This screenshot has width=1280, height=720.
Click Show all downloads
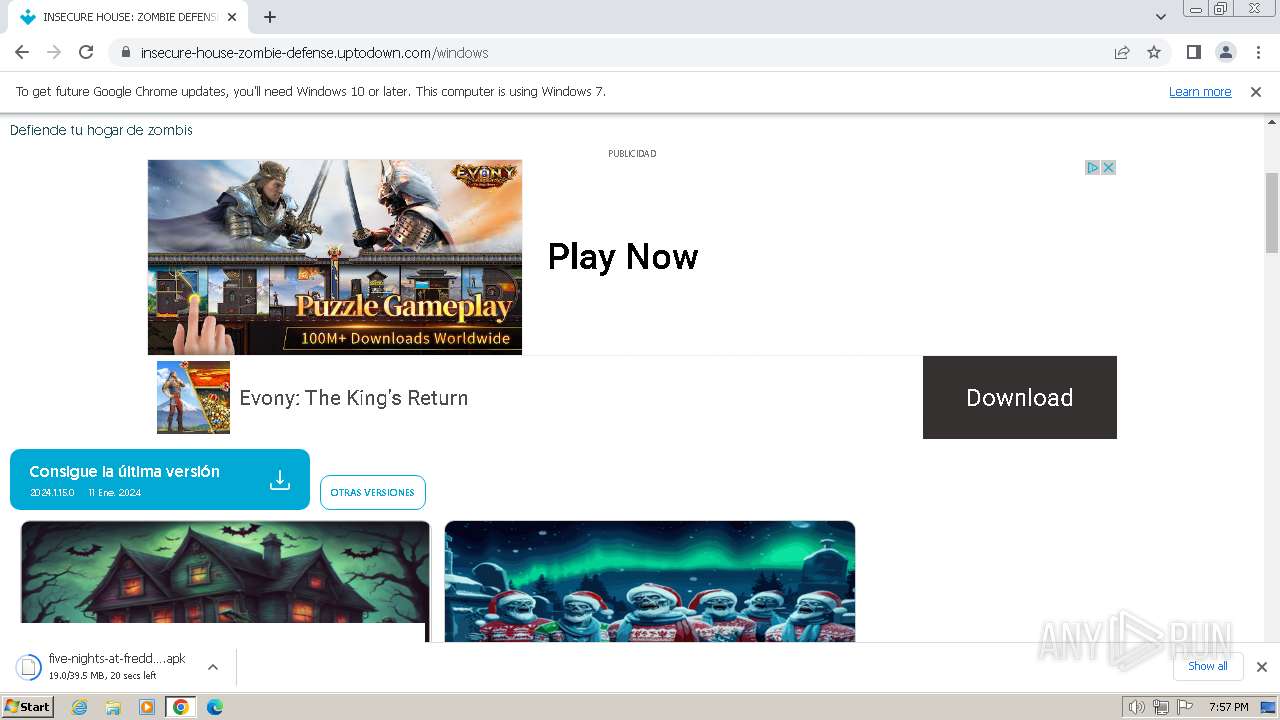click(1208, 666)
